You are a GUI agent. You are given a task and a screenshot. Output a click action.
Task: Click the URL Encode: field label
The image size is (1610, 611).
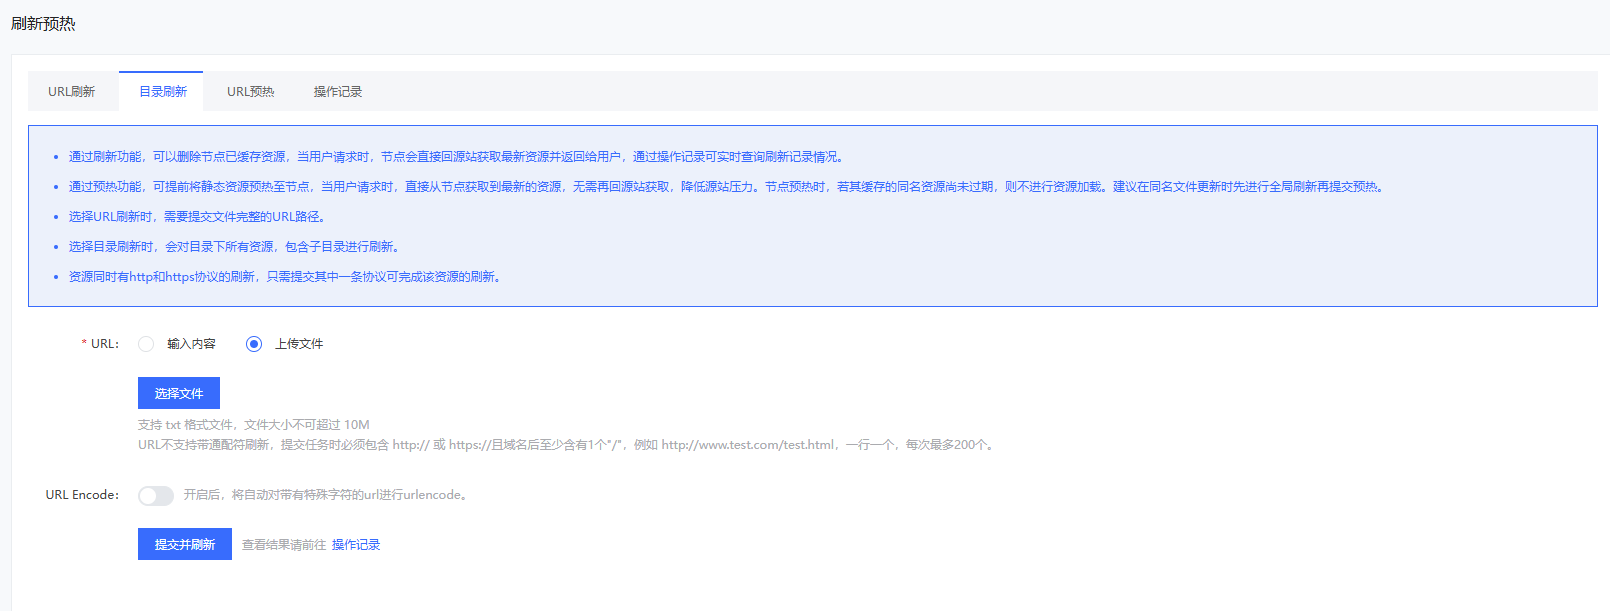coord(82,495)
